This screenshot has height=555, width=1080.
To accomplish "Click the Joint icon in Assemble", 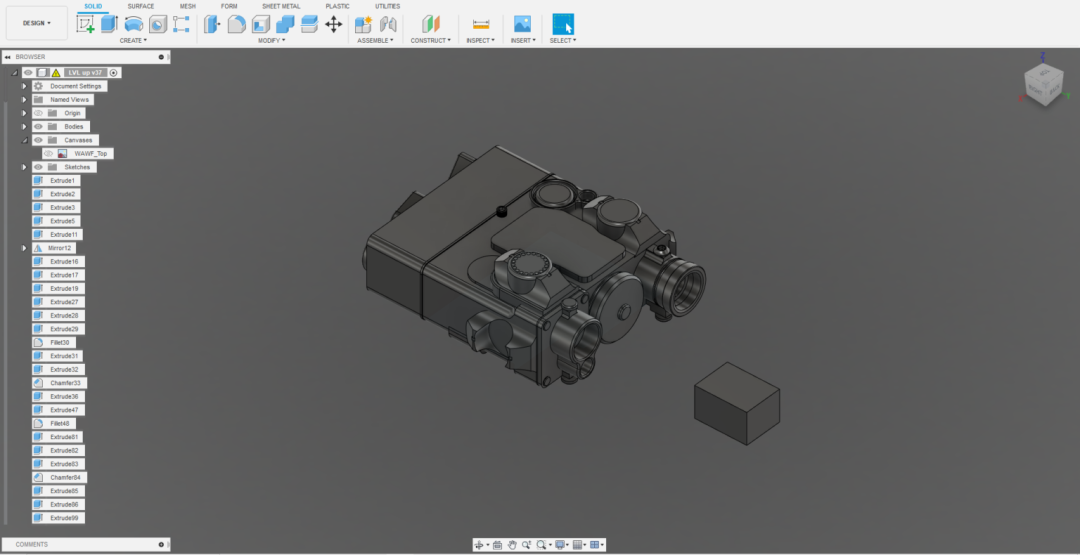I will (388, 24).
